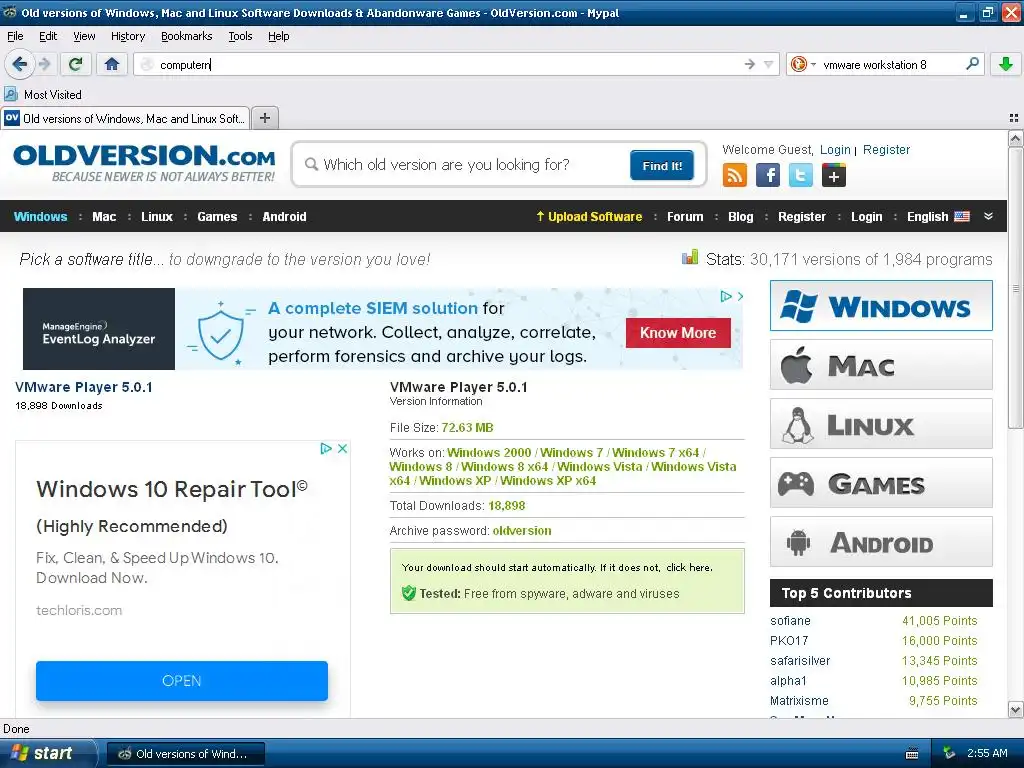Screen dimensions: 1024x768
Task: Open contributor safarisilver's profile
Action: tap(800, 661)
